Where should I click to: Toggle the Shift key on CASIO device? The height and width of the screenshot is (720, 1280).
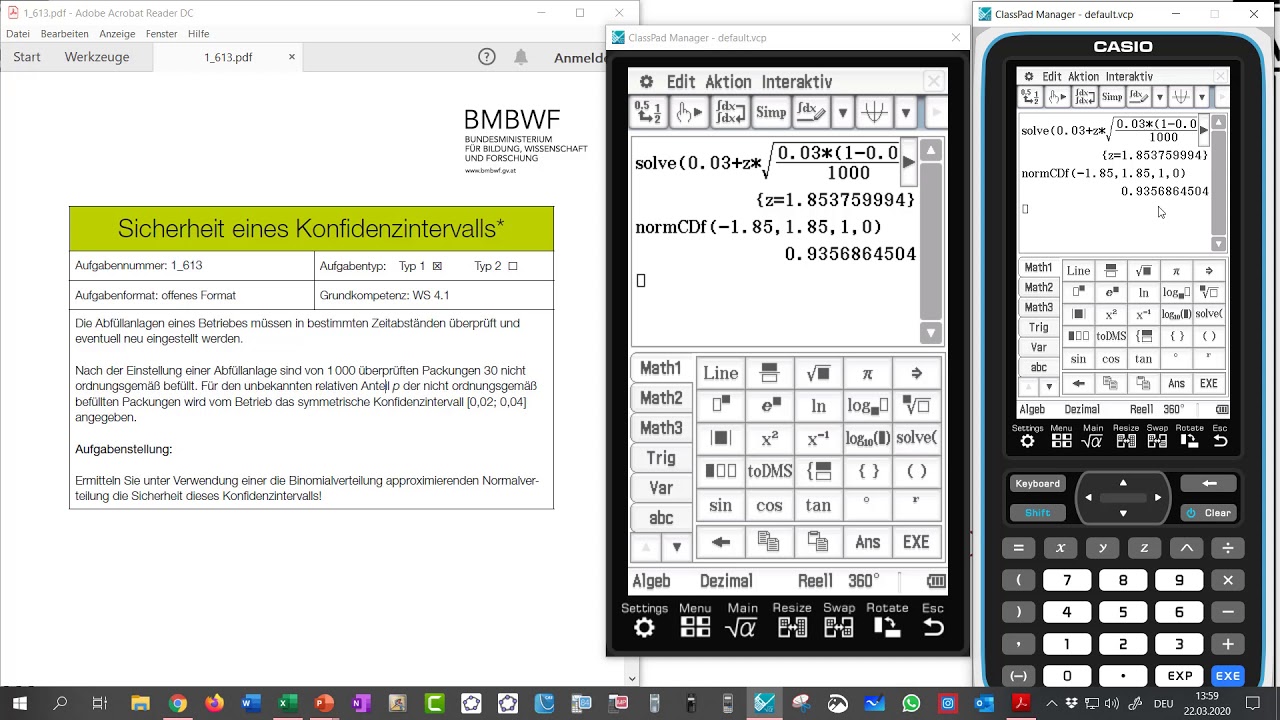point(1038,513)
